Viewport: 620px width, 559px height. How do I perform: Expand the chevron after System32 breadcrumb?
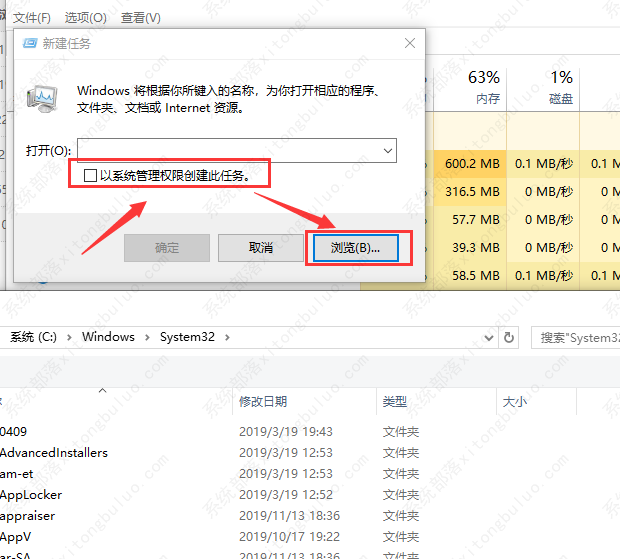point(227,338)
